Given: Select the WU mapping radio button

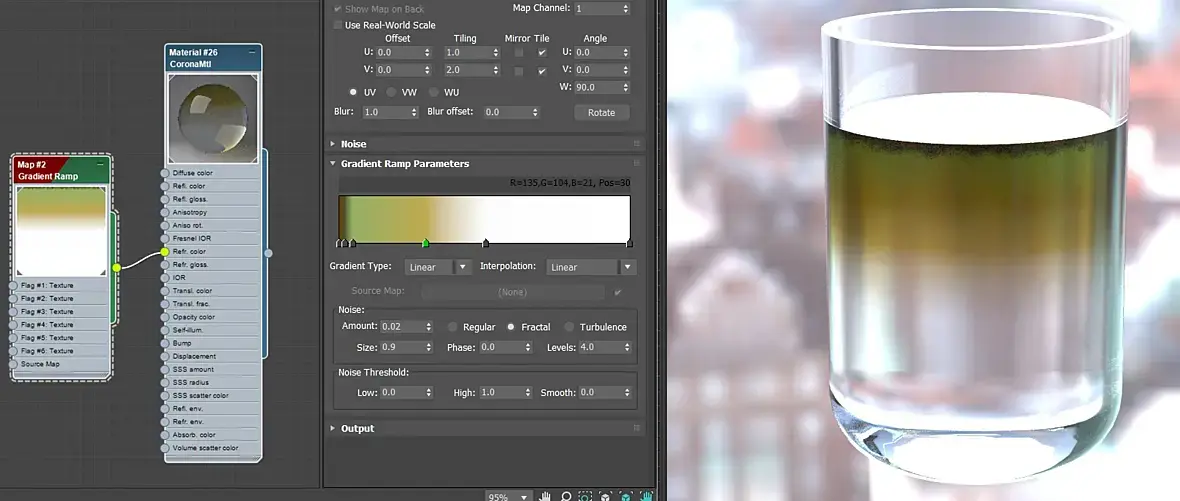Looking at the screenshot, I should pyautogui.click(x=433, y=92).
